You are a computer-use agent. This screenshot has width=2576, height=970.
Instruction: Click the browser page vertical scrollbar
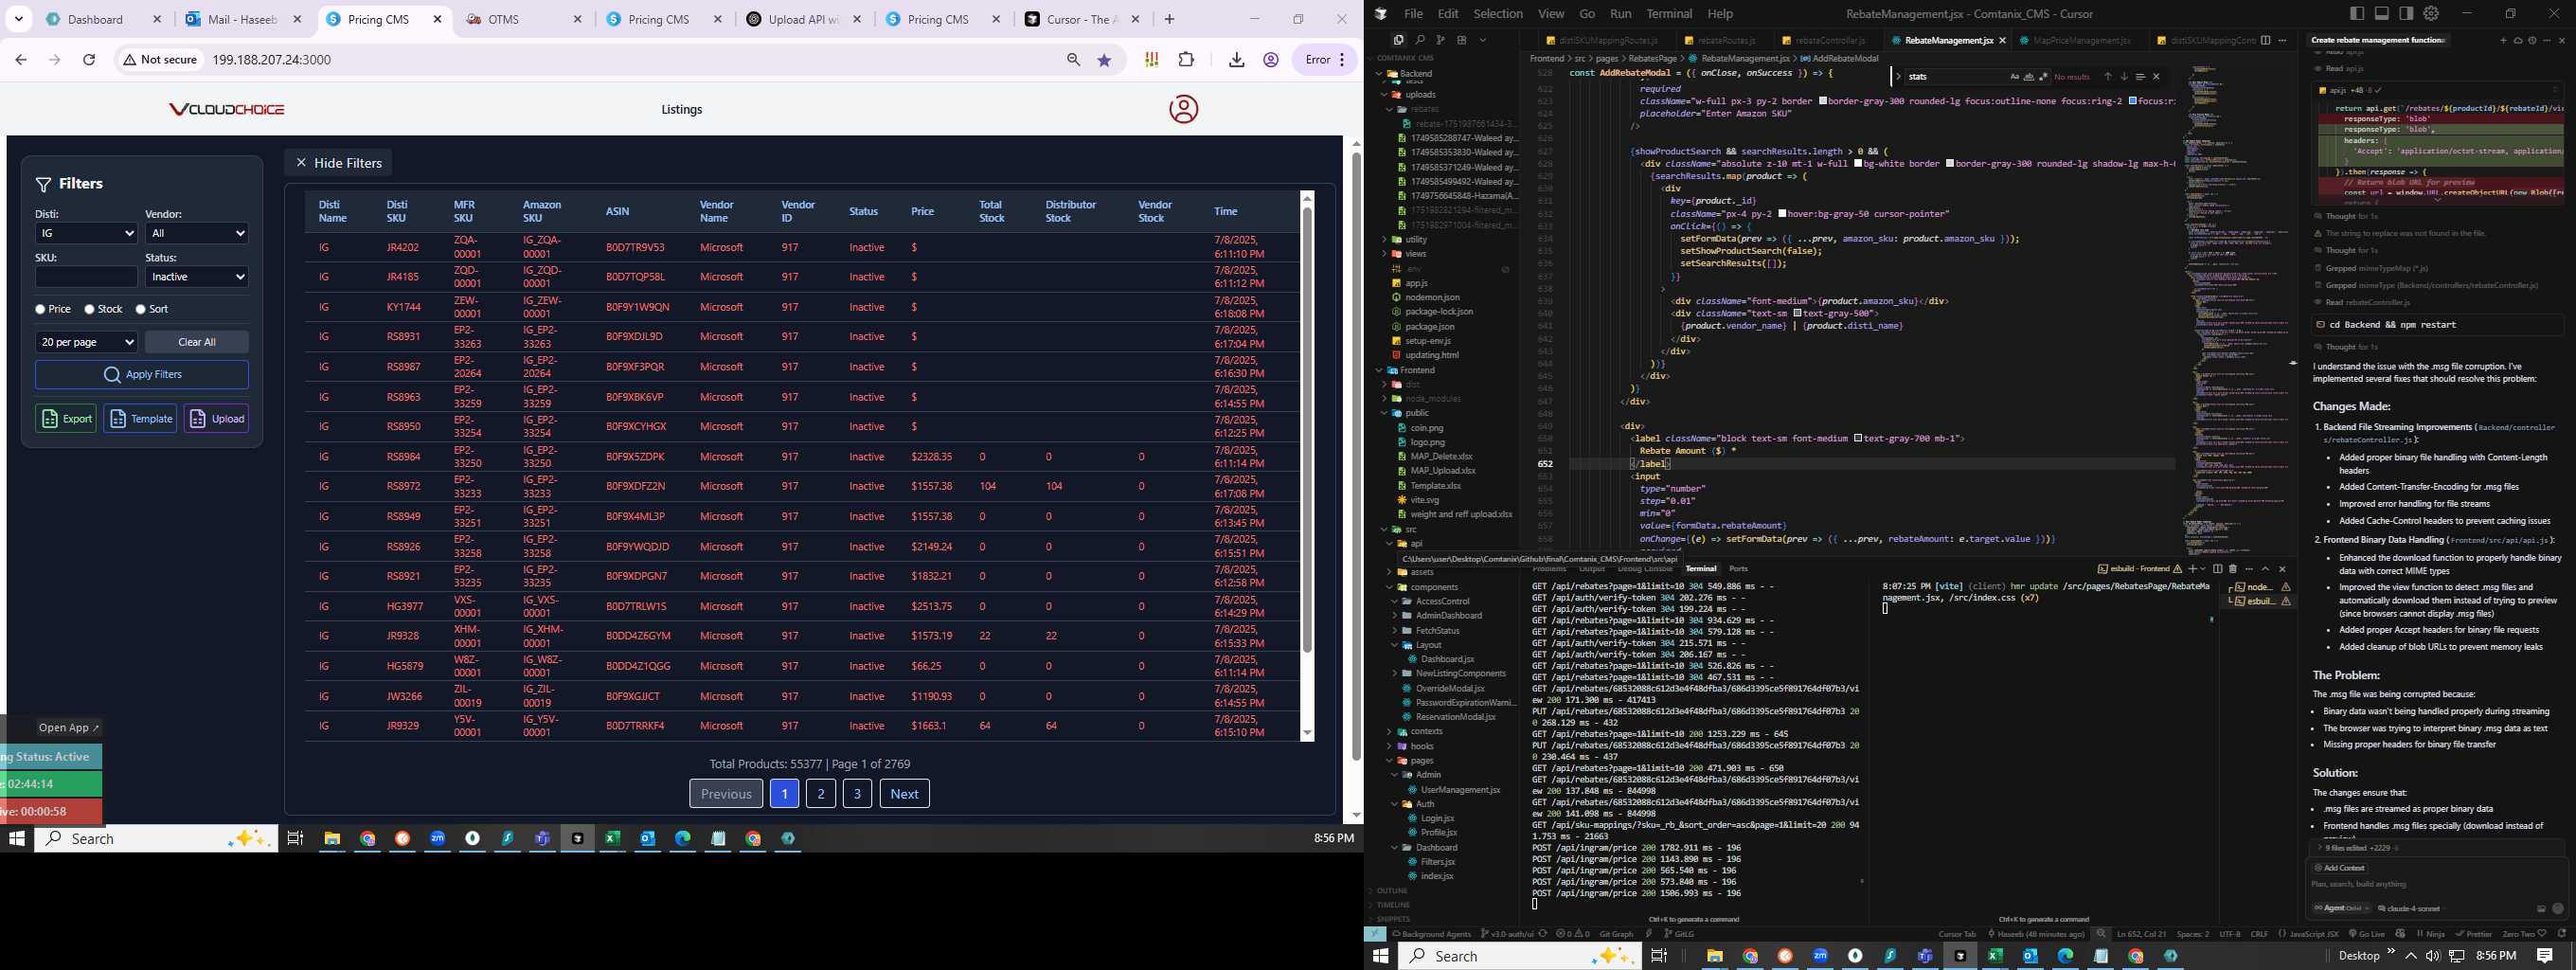point(1356,455)
